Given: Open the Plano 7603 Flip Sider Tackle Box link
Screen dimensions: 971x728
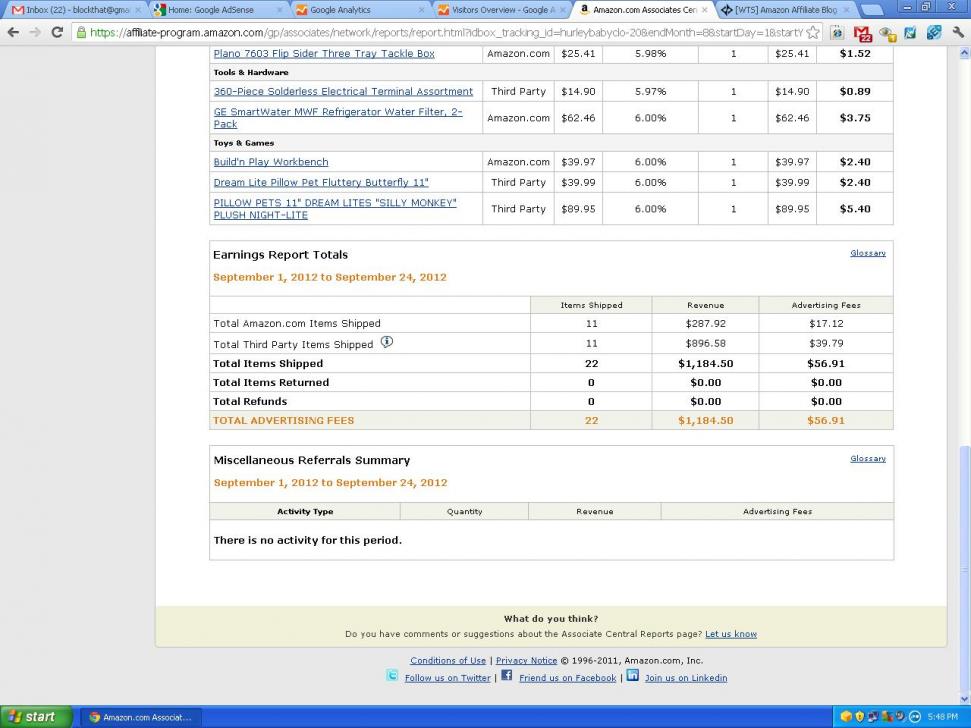Looking at the screenshot, I should pos(324,54).
